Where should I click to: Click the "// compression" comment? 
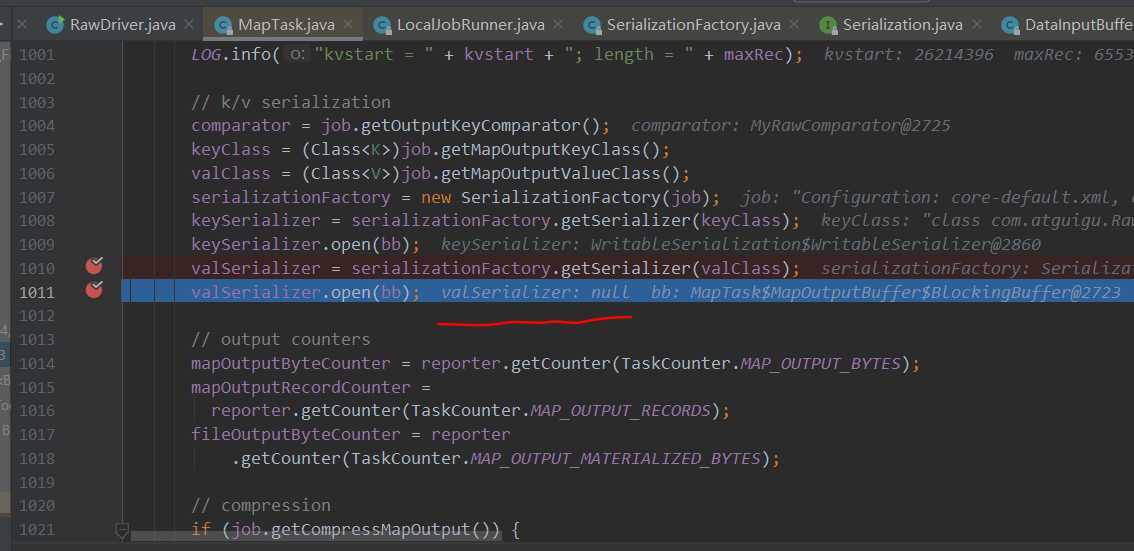click(x=261, y=505)
